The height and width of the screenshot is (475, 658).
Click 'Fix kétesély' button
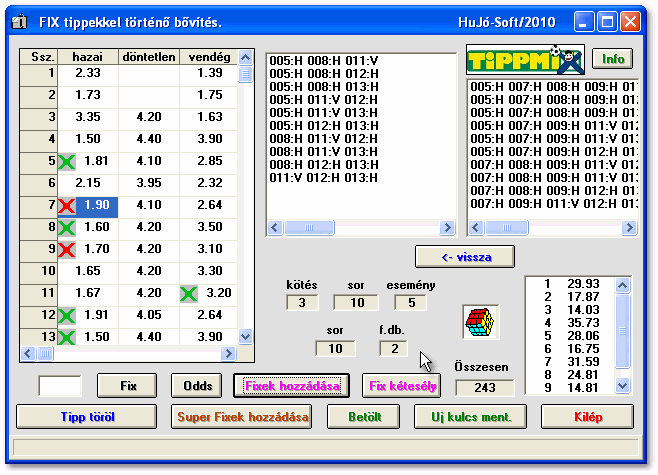click(x=402, y=386)
